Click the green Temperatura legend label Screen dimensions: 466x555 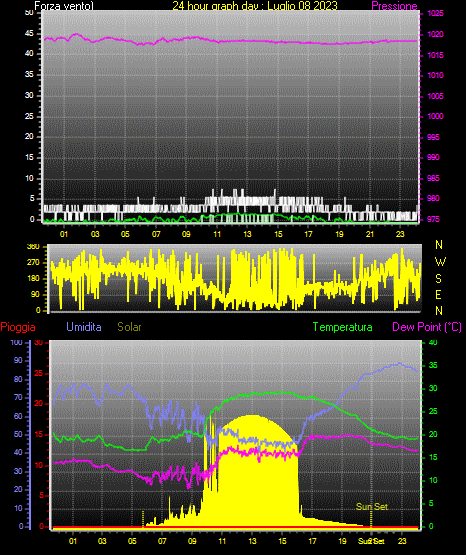[x=343, y=327]
